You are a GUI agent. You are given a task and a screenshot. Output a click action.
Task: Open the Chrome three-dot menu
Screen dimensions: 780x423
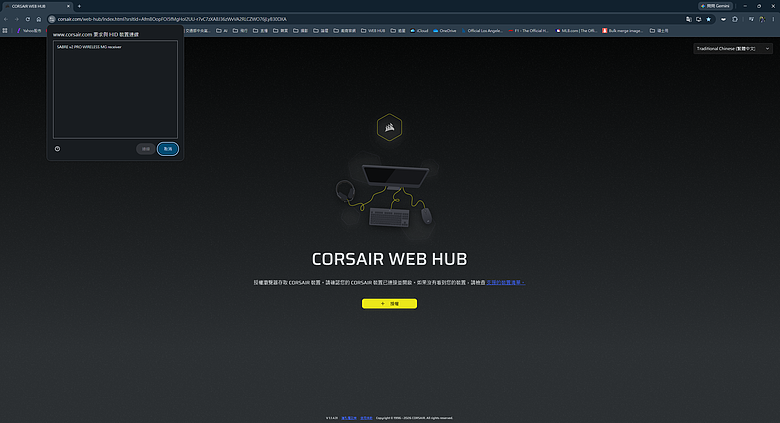point(773,19)
